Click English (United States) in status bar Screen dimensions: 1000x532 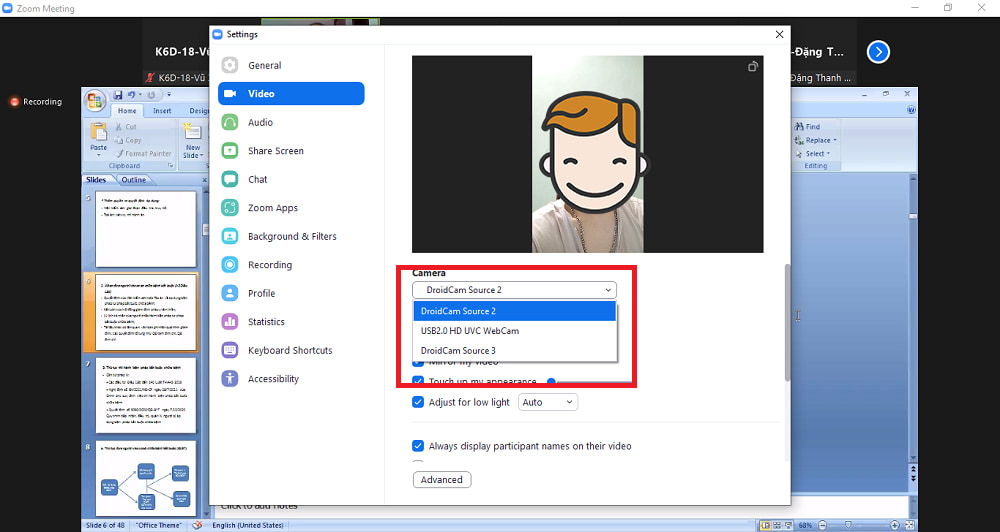[x=248, y=526]
